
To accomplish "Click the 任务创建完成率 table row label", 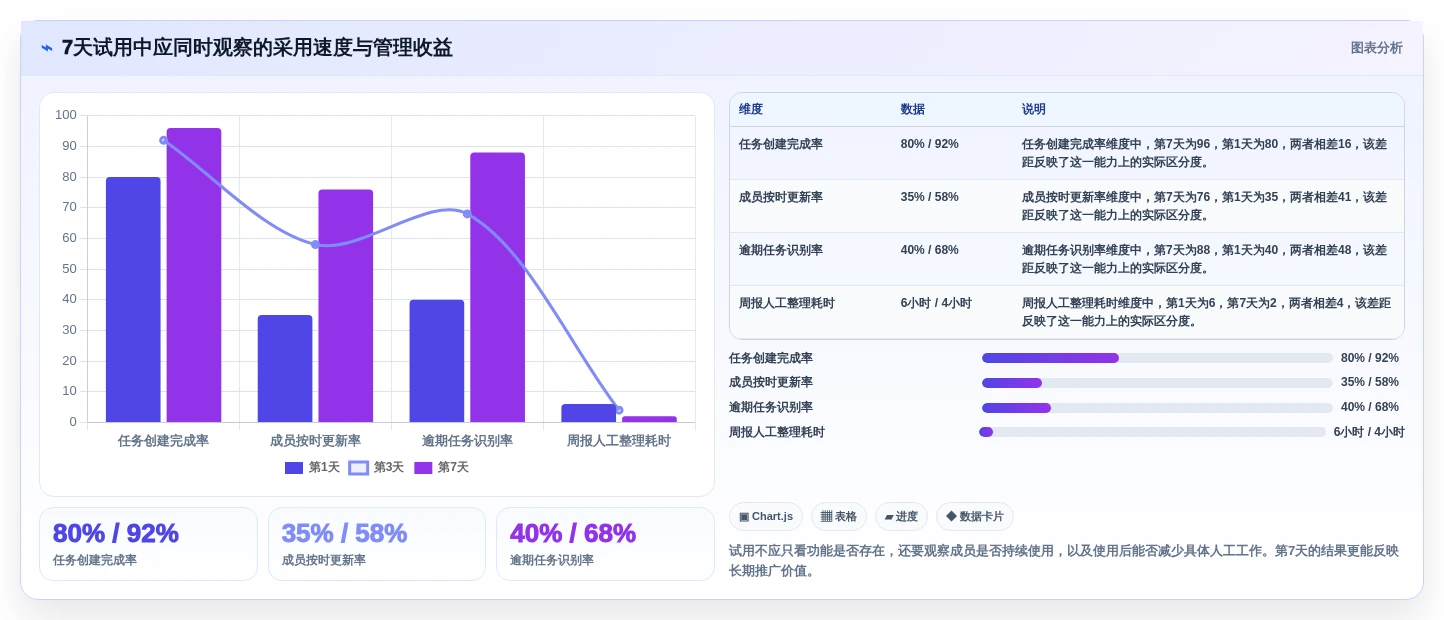I will click(x=781, y=144).
